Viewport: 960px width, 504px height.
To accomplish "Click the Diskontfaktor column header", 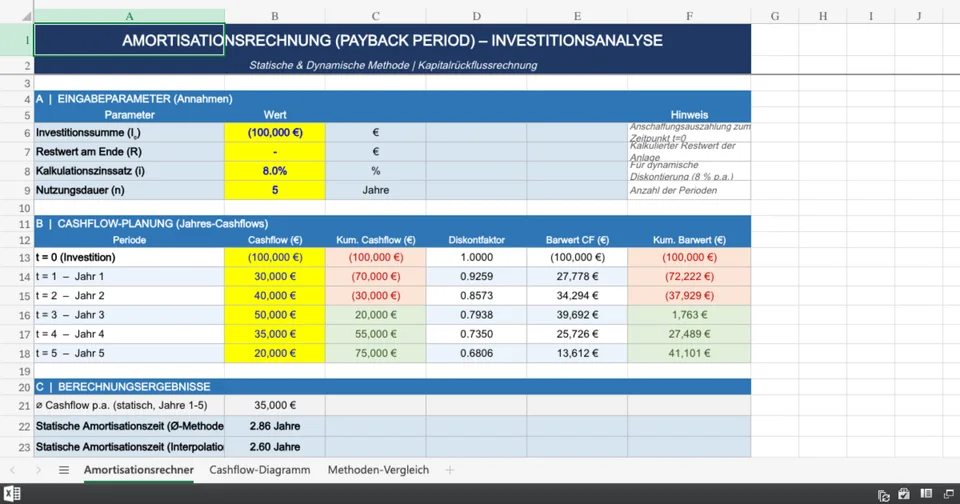I will pyautogui.click(x=476, y=240).
